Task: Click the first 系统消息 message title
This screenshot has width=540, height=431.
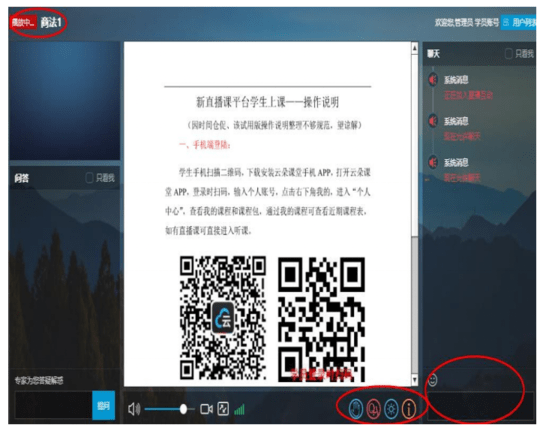Action: (x=456, y=80)
